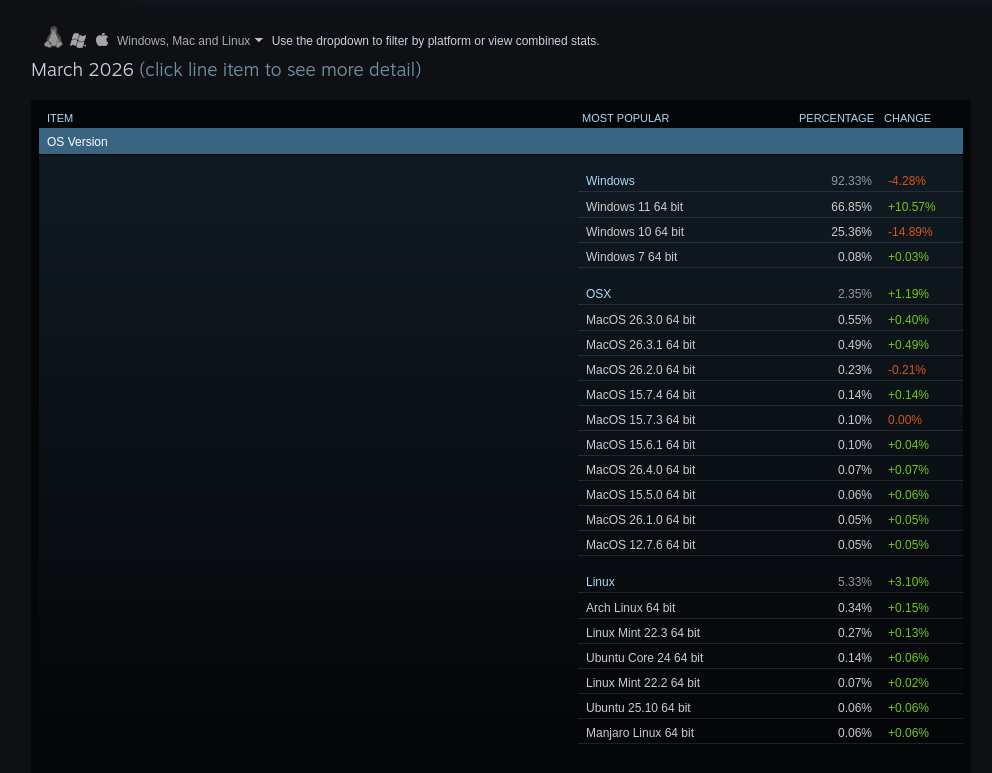The width and height of the screenshot is (992, 773).
Task: Click the 25.36% percentage value
Action: pyautogui.click(x=851, y=232)
